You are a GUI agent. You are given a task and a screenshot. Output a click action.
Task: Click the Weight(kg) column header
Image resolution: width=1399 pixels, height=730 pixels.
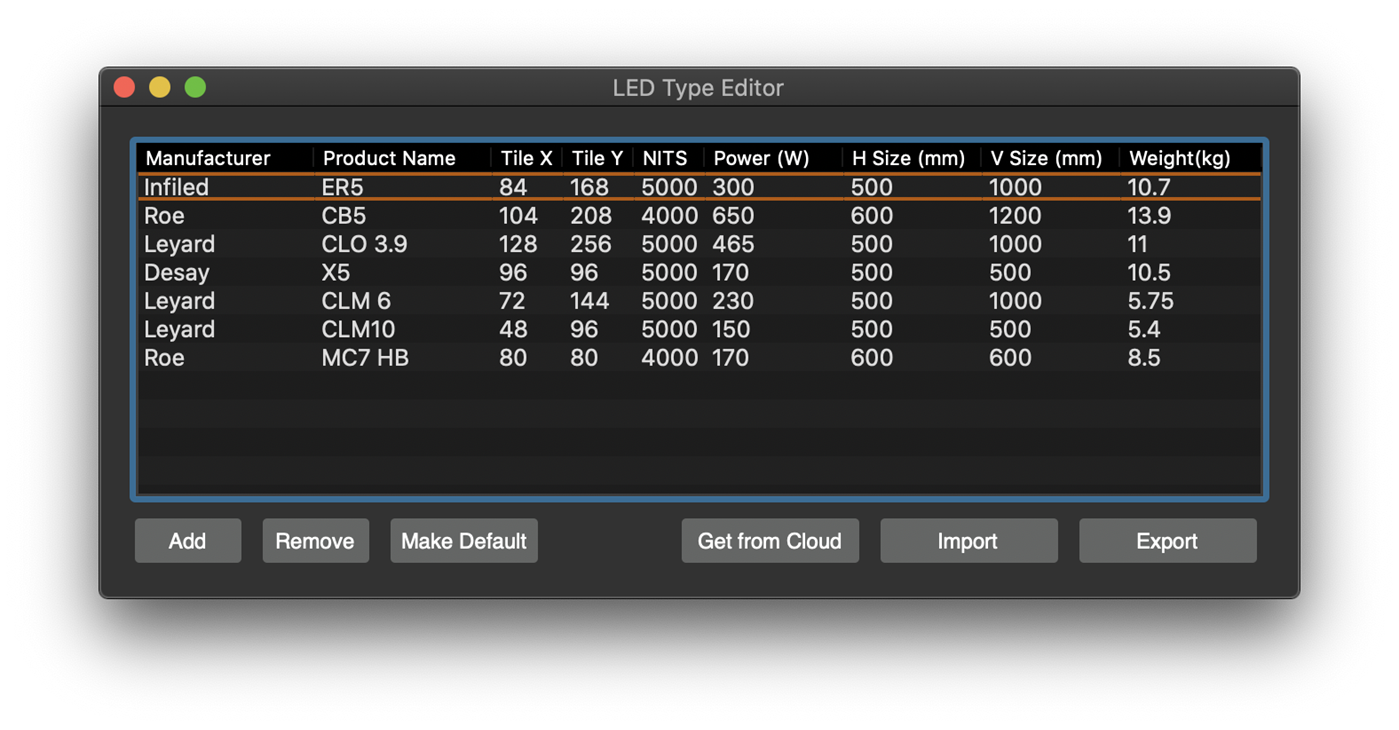pyautogui.click(x=1180, y=158)
